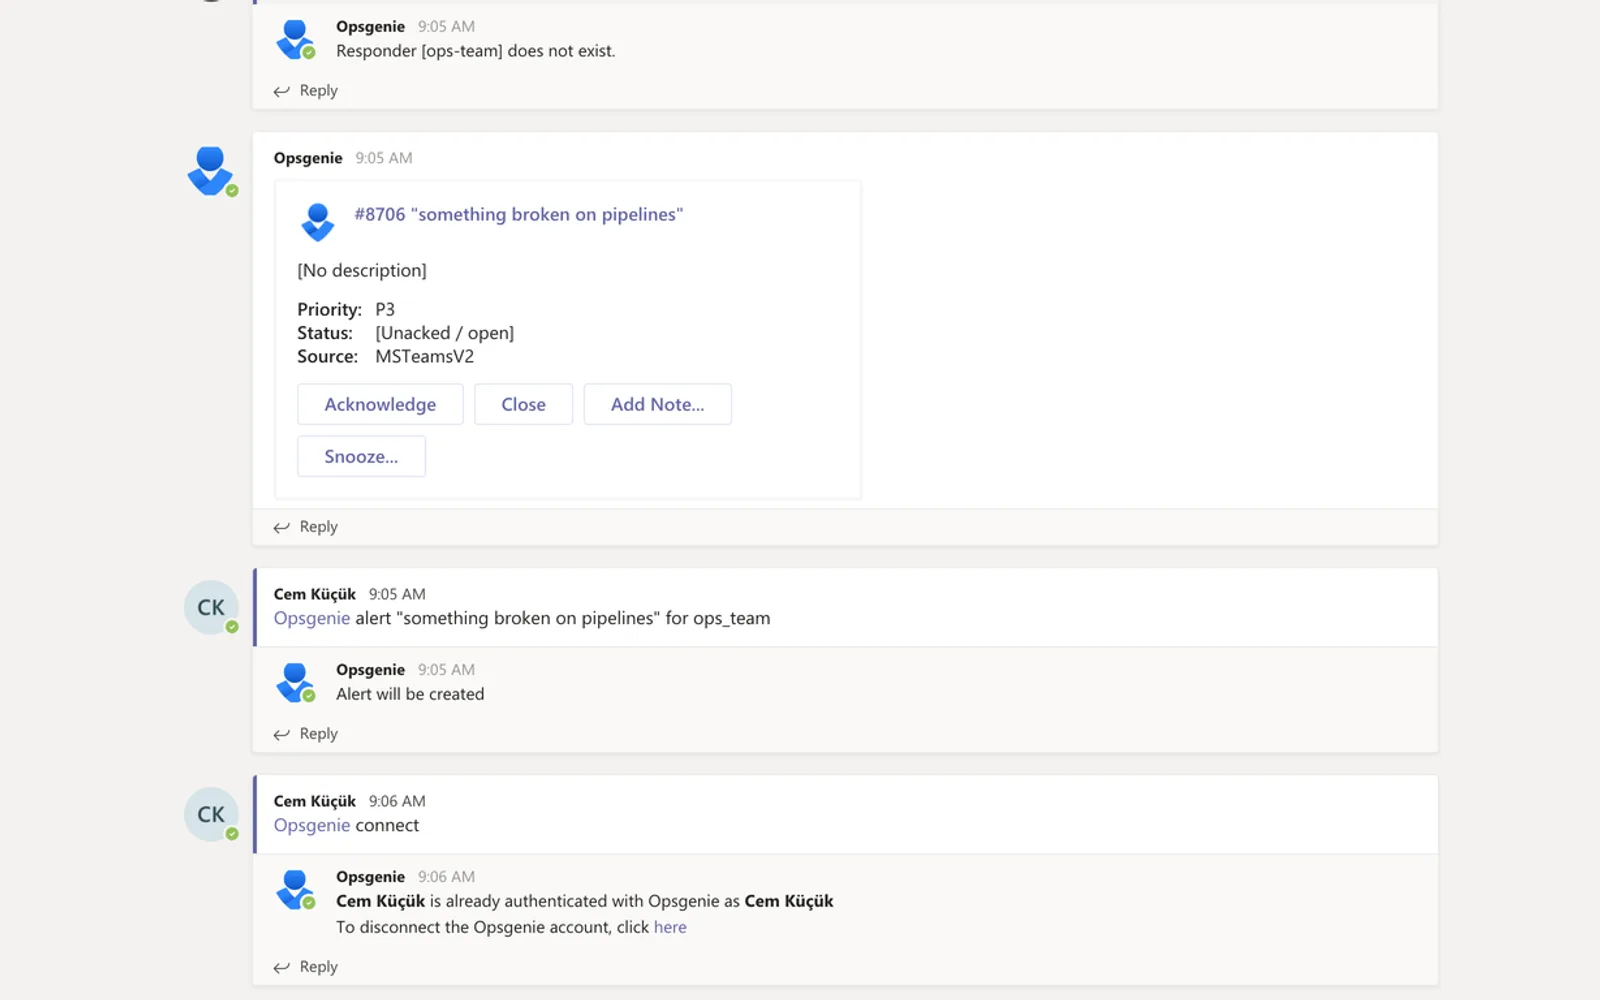Open the Add Note... dialog

pos(657,404)
